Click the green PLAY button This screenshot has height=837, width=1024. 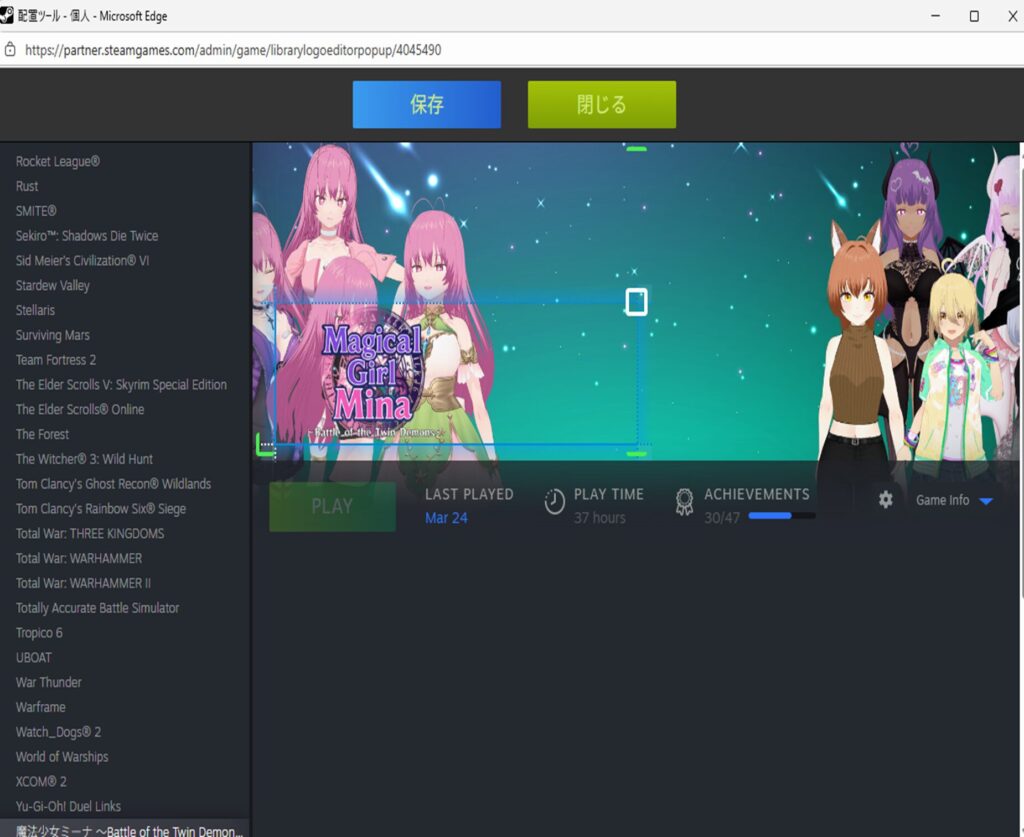(332, 506)
